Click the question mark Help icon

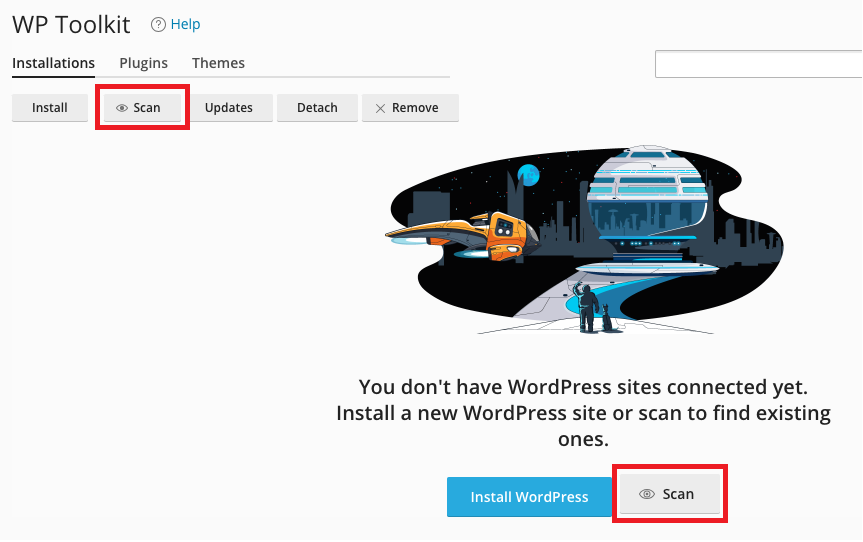pos(158,24)
